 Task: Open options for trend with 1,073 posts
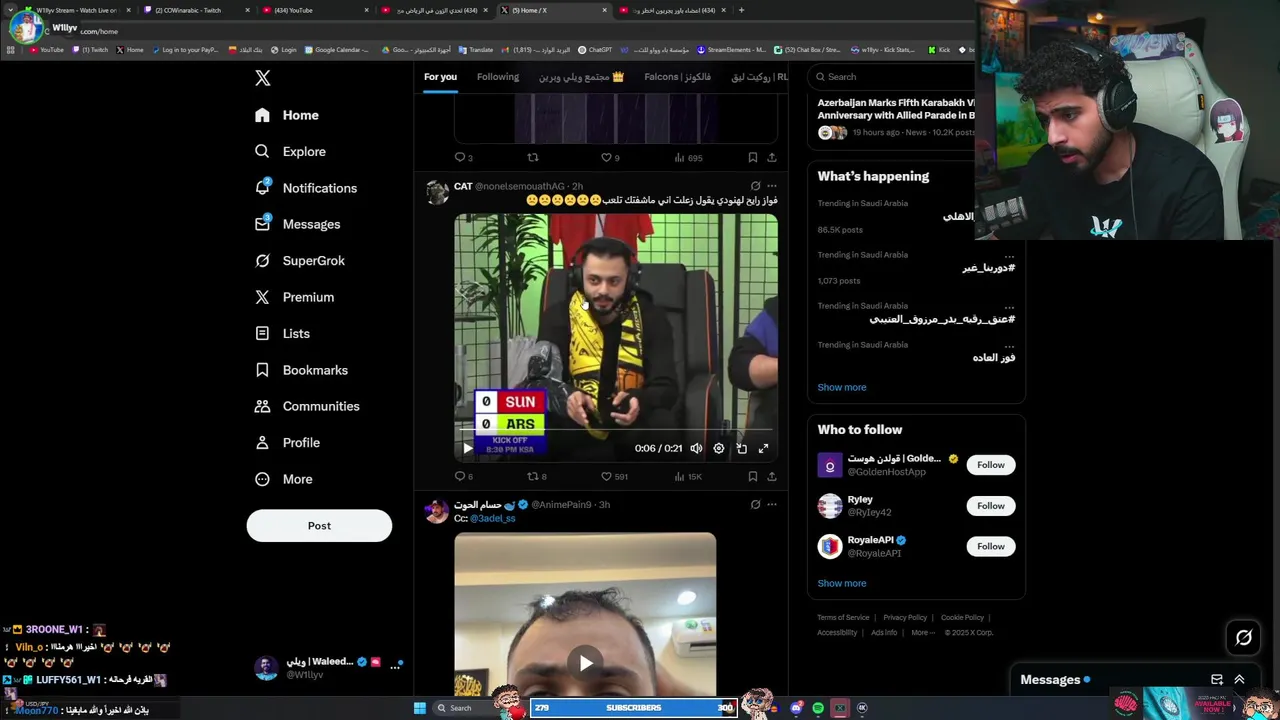click(x=1009, y=255)
